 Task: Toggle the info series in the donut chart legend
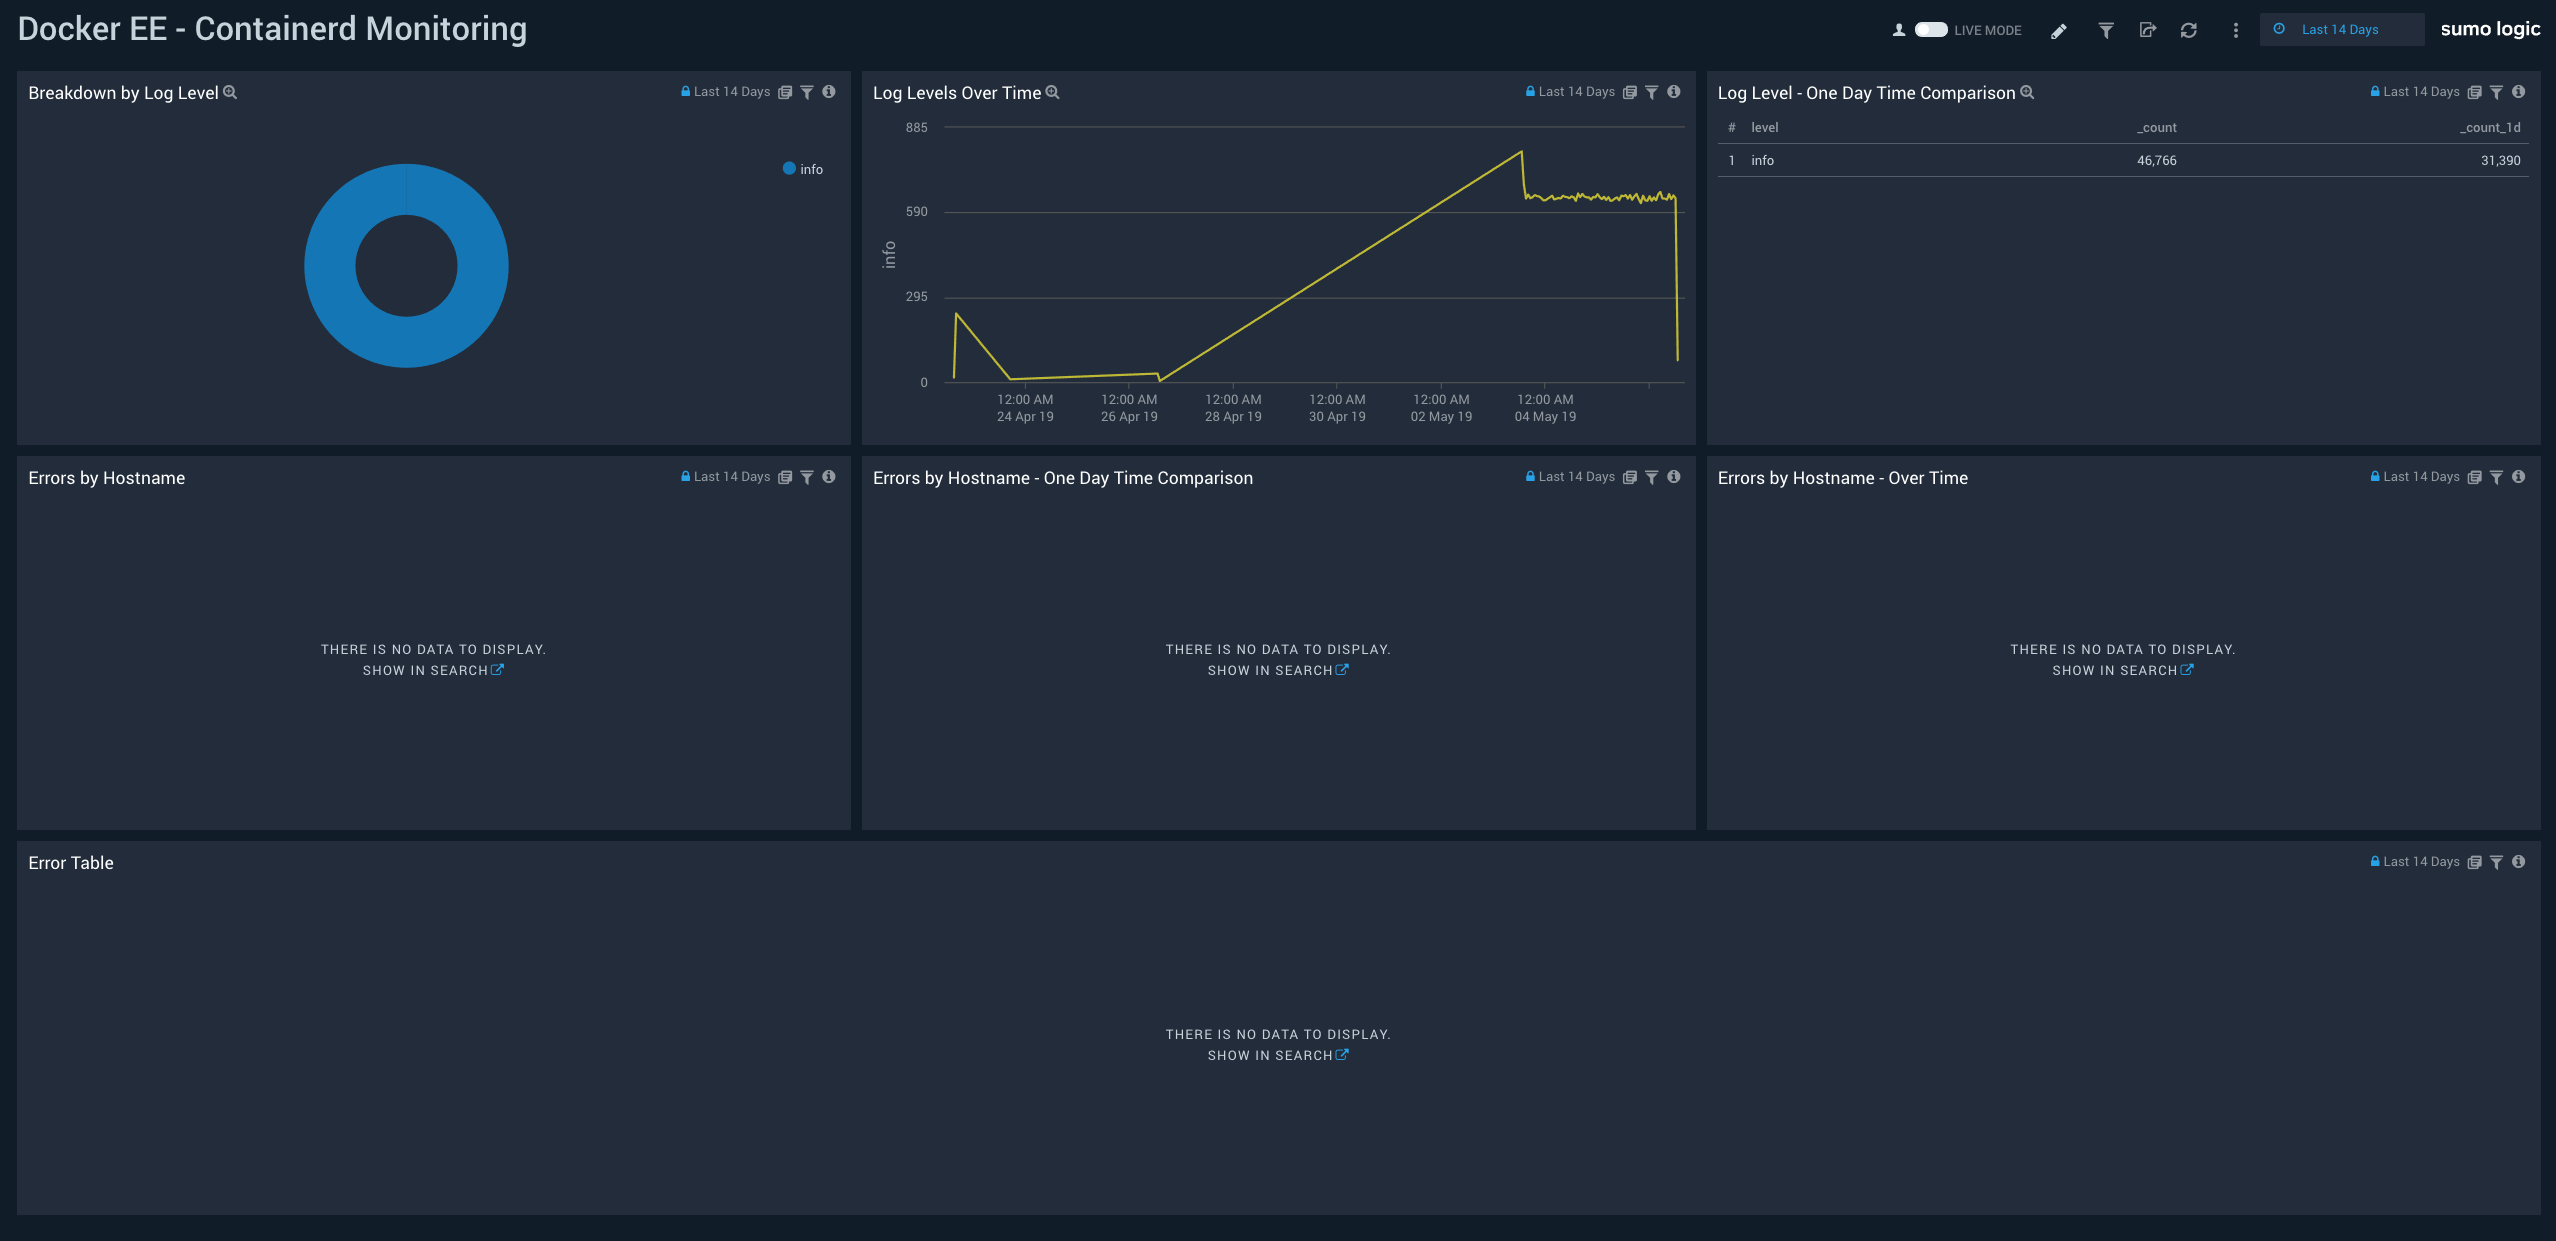pyautogui.click(x=803, y=168)
